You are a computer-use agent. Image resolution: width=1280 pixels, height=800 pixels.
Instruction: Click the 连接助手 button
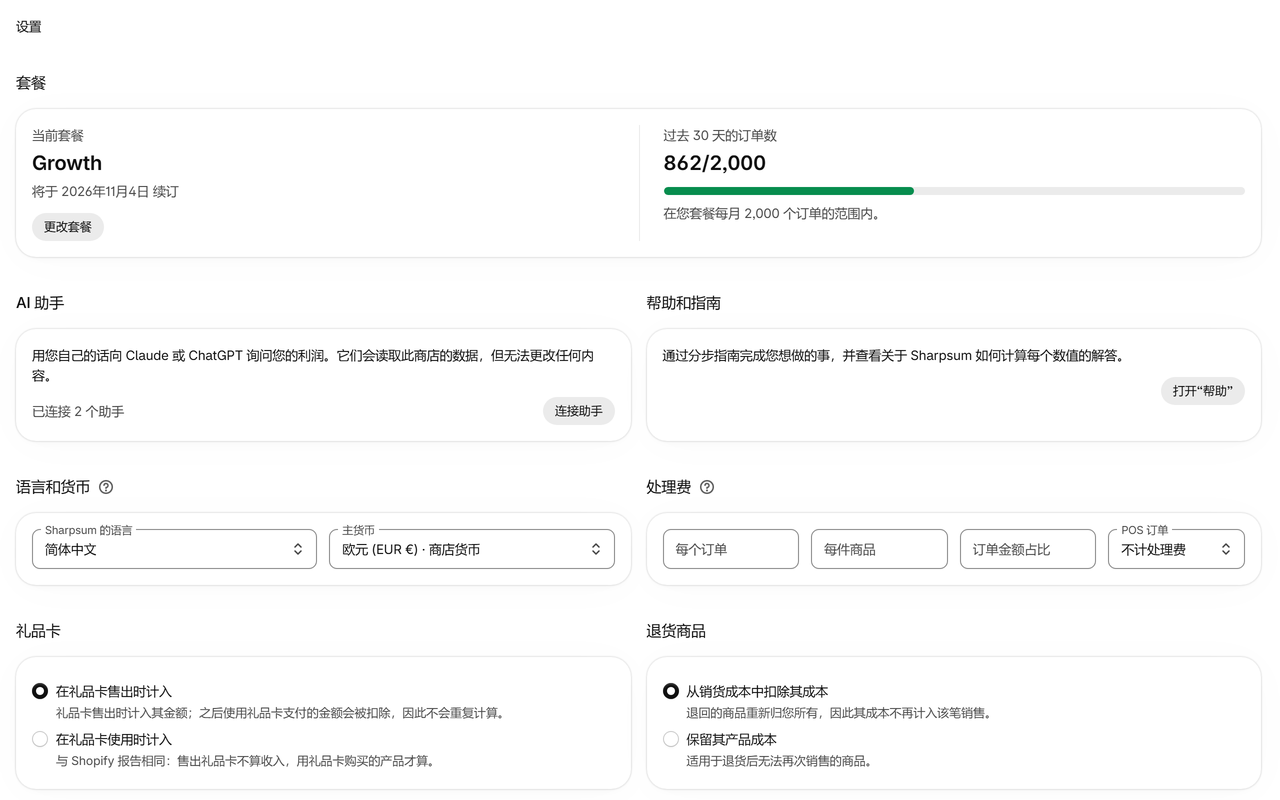coord(579,411)
